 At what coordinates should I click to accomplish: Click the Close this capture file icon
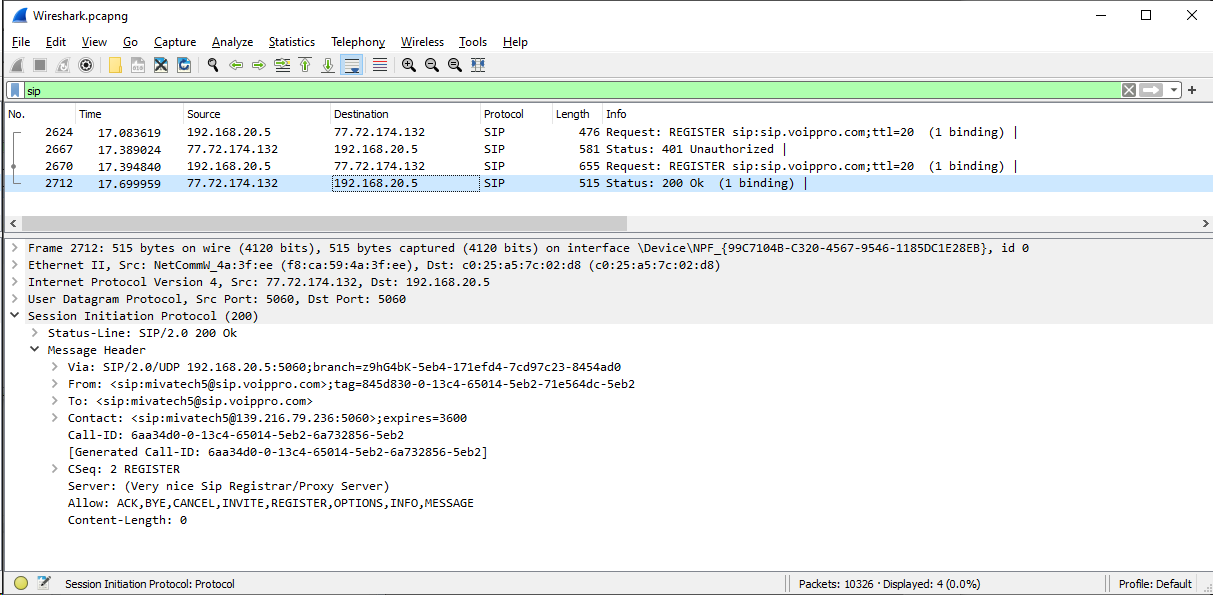160,65
